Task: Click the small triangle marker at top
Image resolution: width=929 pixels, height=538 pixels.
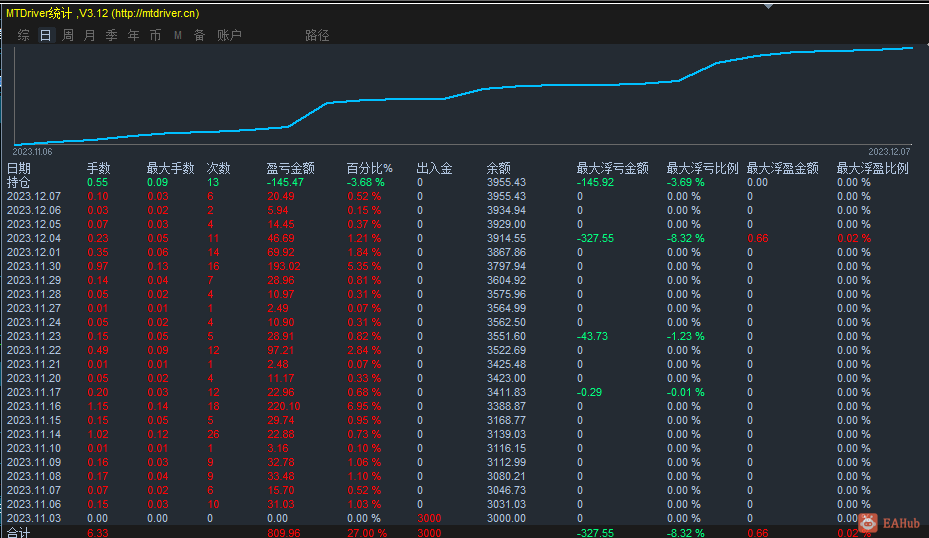Action: coord(768,6)
